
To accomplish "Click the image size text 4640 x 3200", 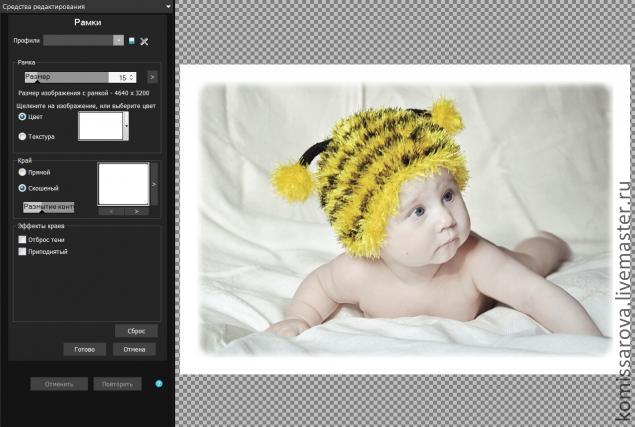I will click(x=132, y=93).
